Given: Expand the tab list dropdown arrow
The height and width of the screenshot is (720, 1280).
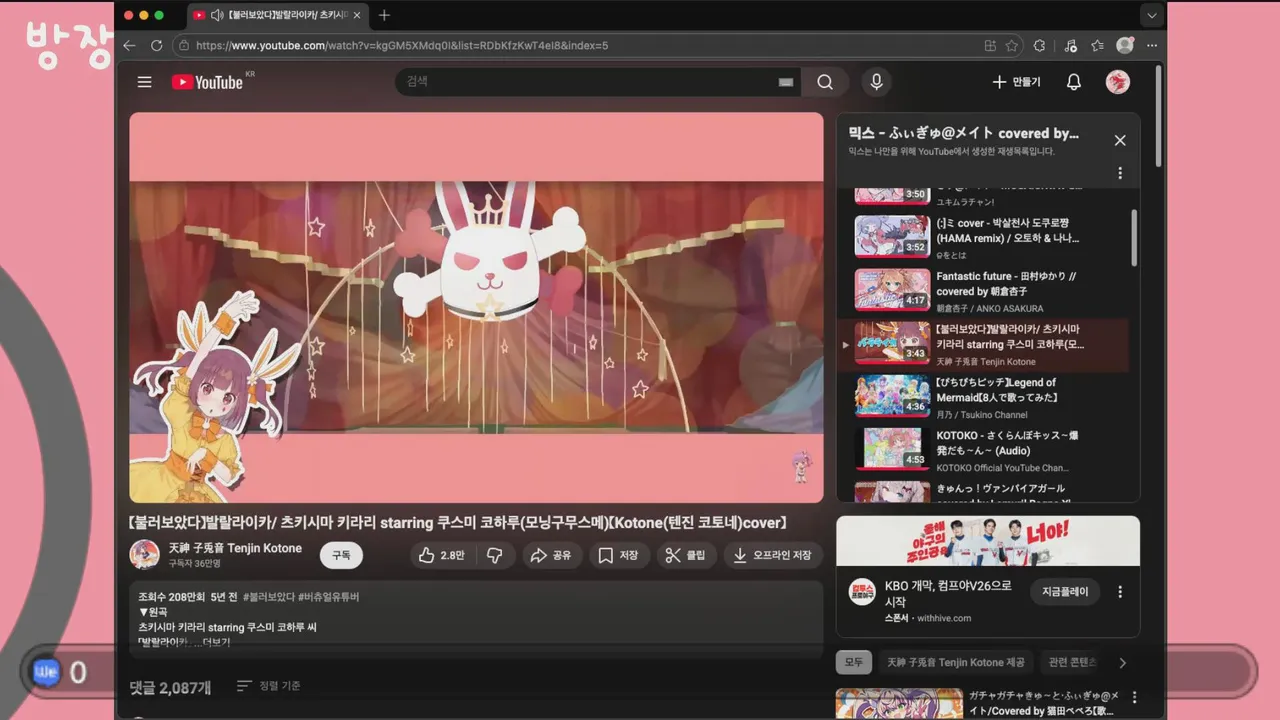Looking at the screenshot, I should [x=1152, y=15].
